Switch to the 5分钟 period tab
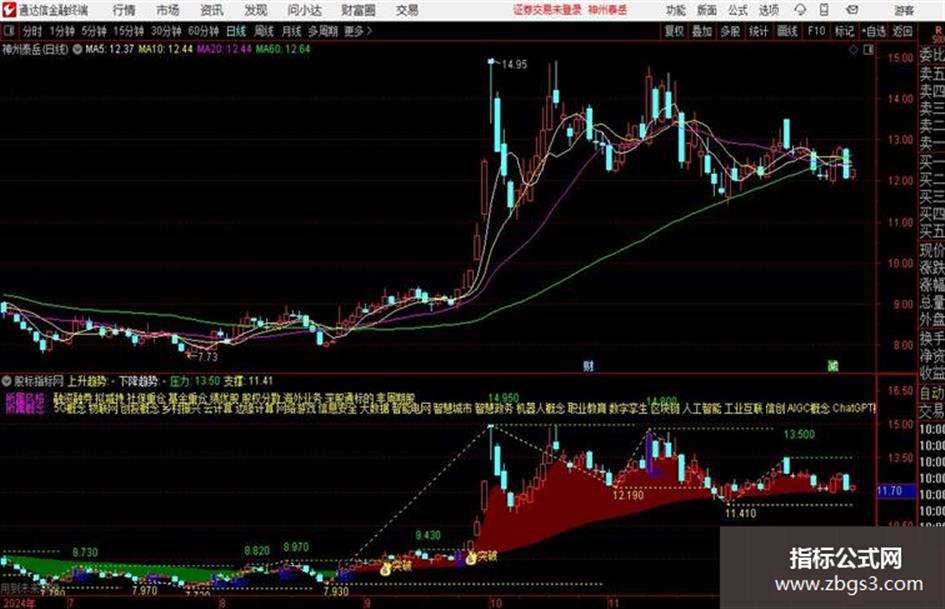This screenshot has width=945, height=609. tap(94, 31)
